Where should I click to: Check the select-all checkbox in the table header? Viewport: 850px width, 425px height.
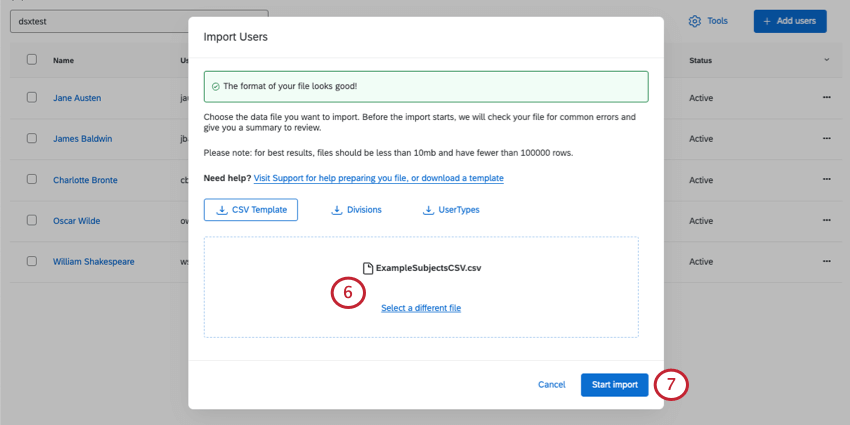coord(32,60)
